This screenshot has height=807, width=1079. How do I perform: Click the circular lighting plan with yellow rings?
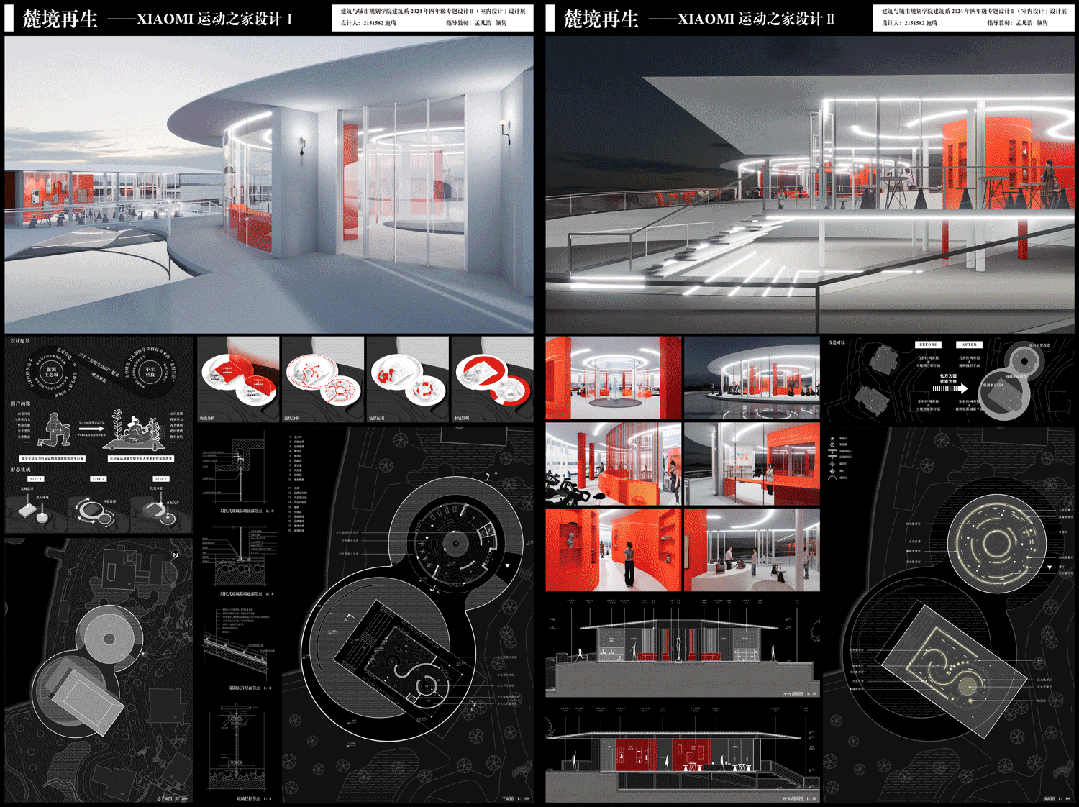click(996, 544)
